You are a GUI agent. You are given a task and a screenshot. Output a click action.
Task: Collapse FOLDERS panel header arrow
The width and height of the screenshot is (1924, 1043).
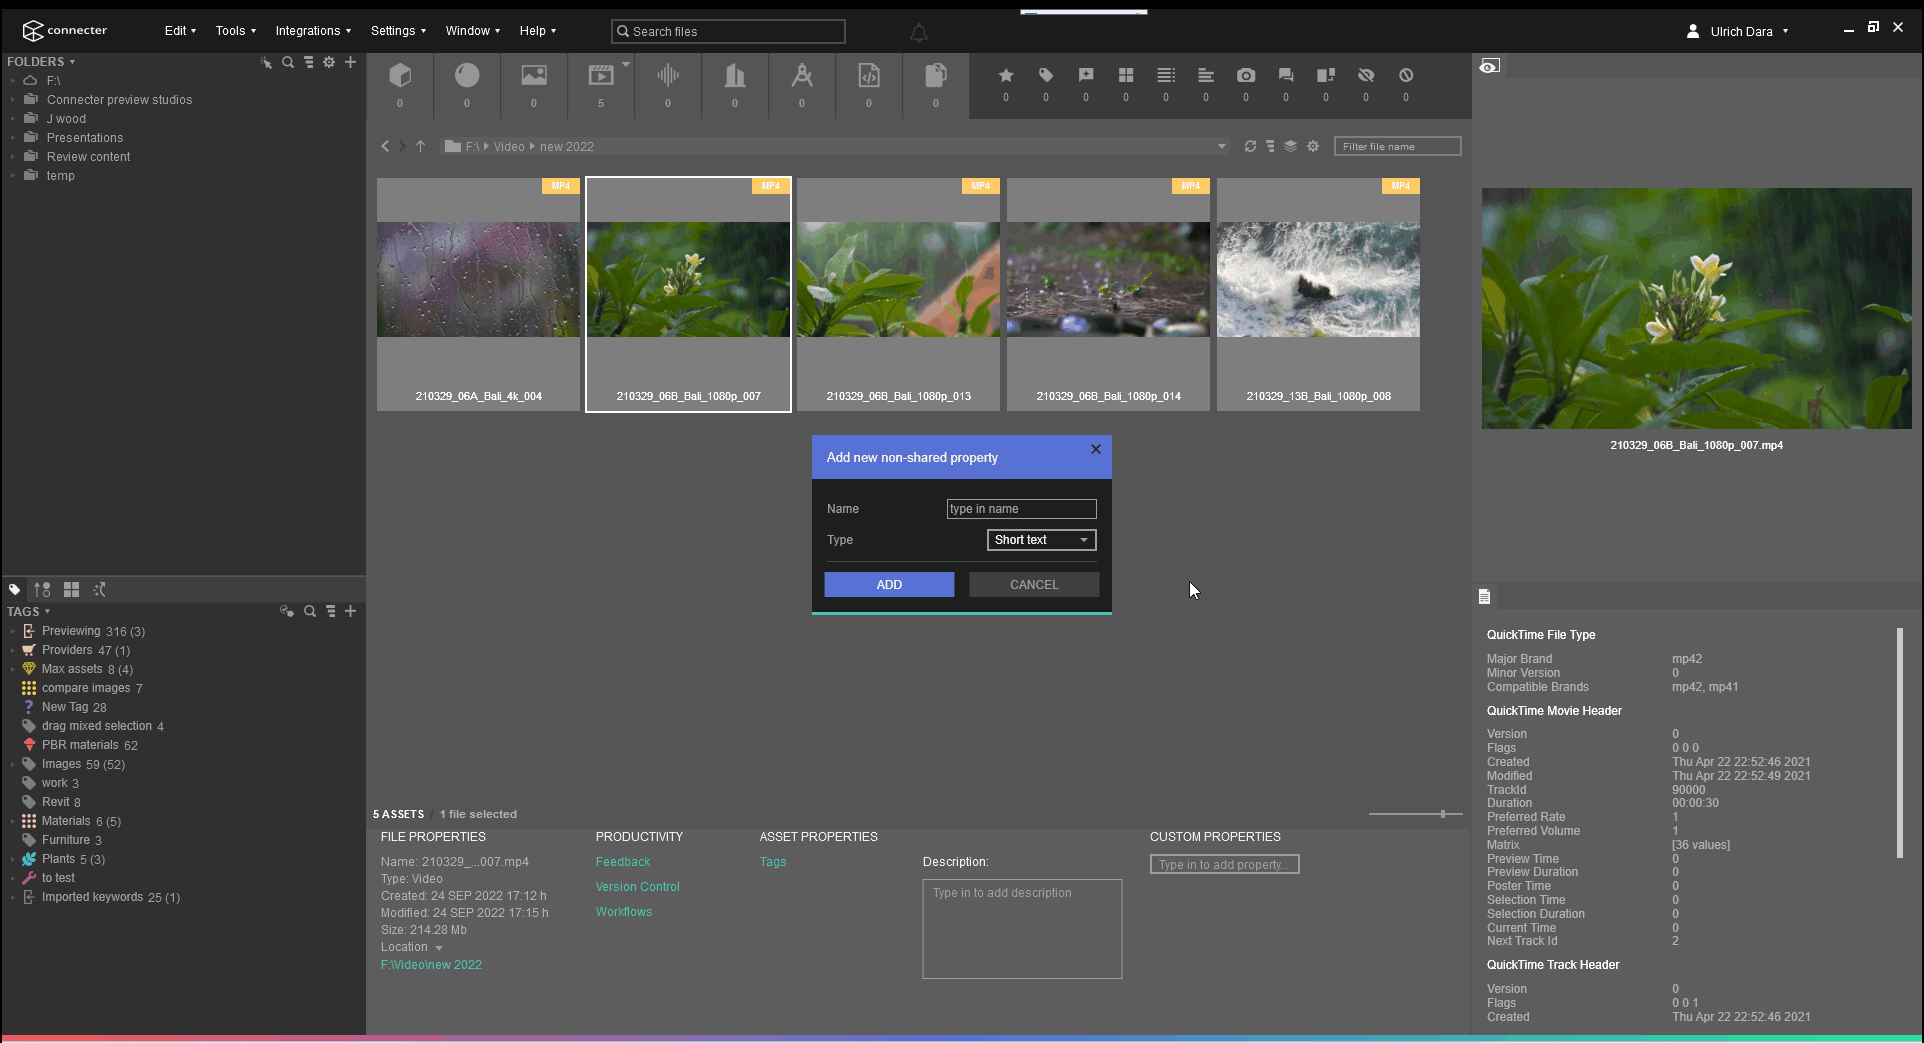(72, 62)
